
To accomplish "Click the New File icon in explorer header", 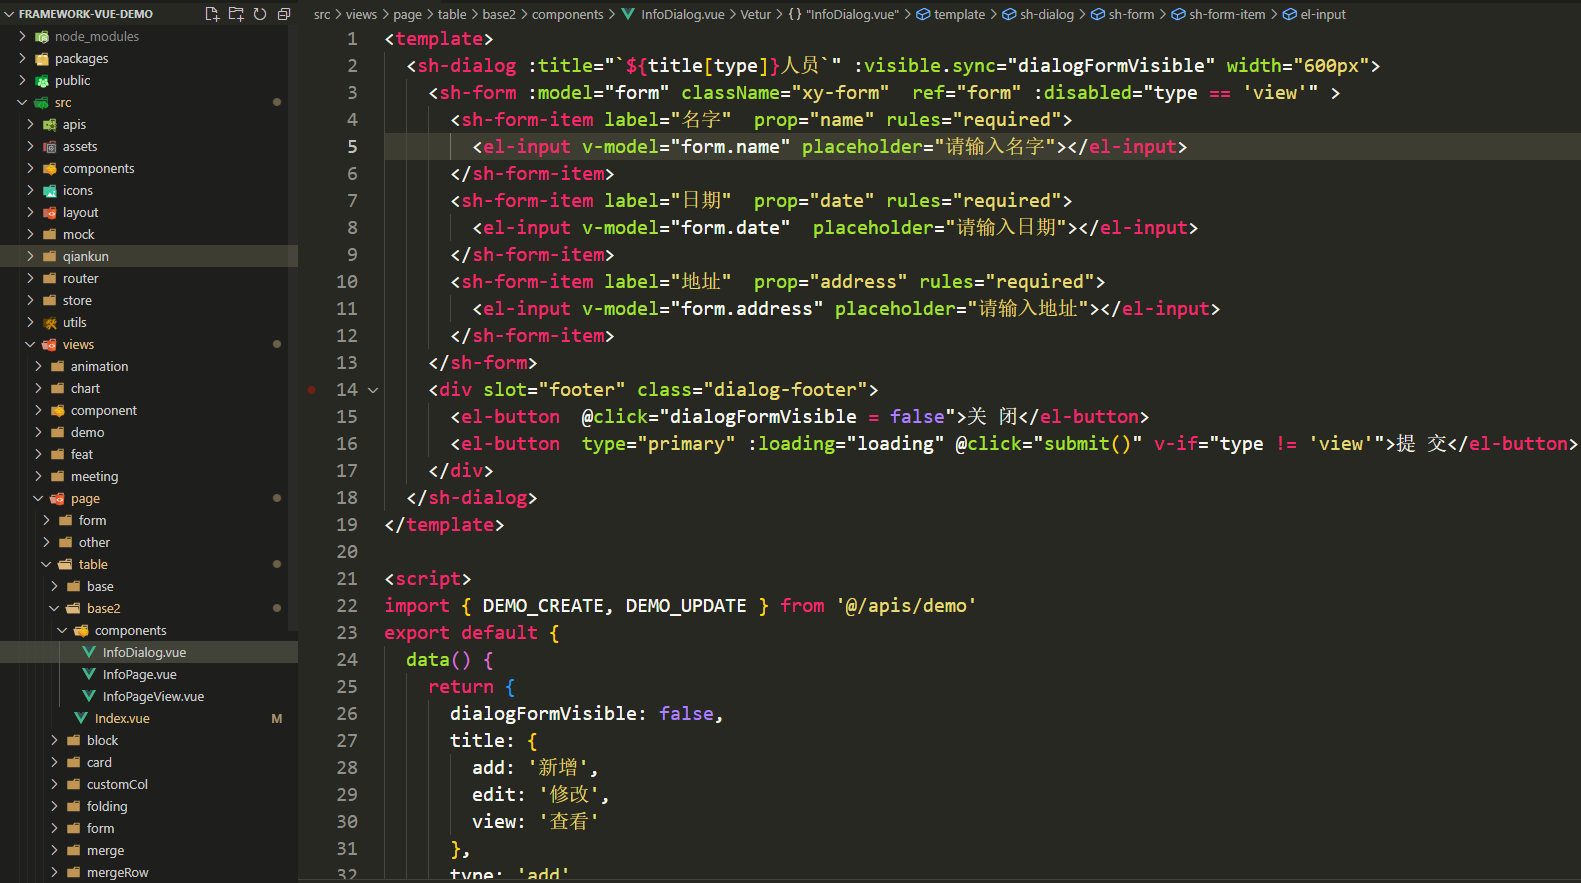I will [x=212, y=14].
